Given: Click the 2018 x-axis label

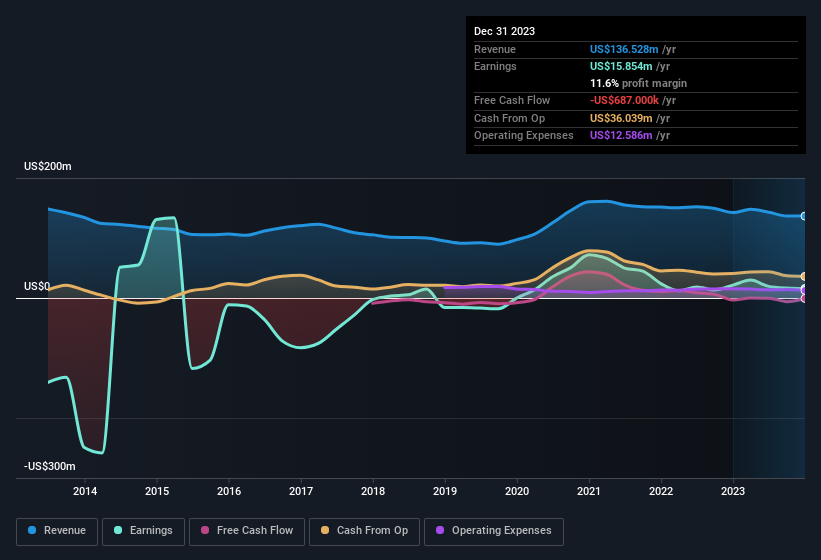Looking at the screenshot, I should pyautogui.click(x=373, y=491).
